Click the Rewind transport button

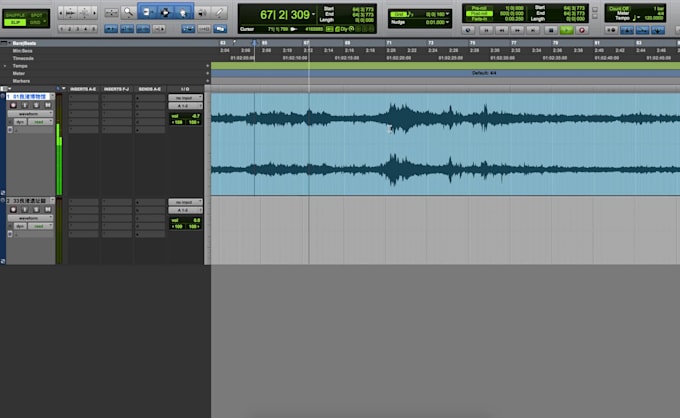[x=502, y=30]
